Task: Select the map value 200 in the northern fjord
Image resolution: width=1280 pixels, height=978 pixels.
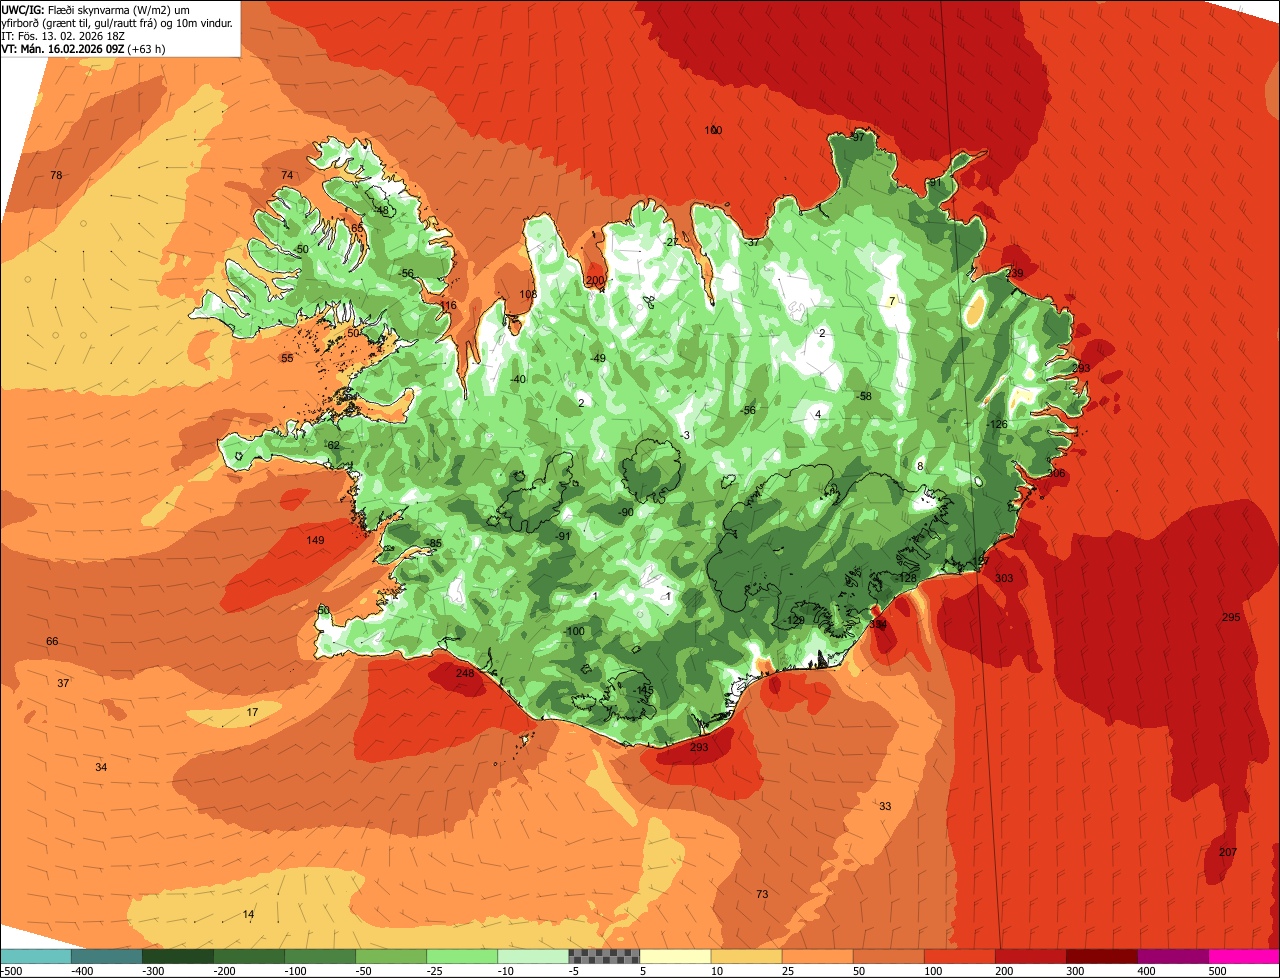Action: (596, 281)
